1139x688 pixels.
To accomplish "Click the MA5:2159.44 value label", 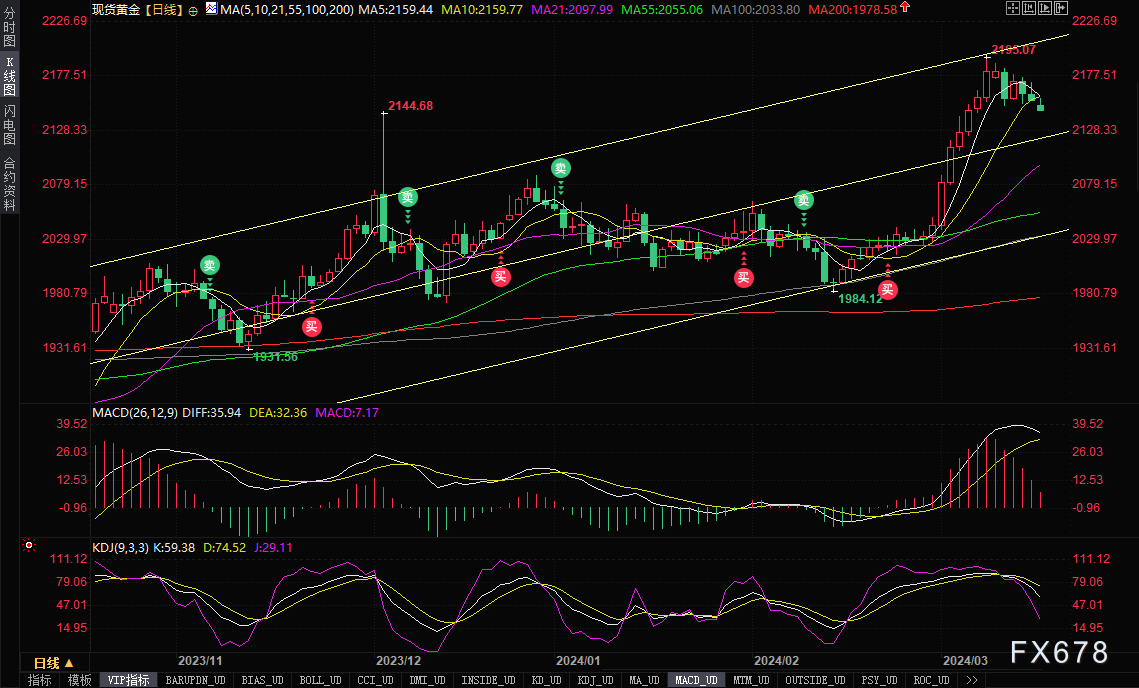I will [395, 9].
